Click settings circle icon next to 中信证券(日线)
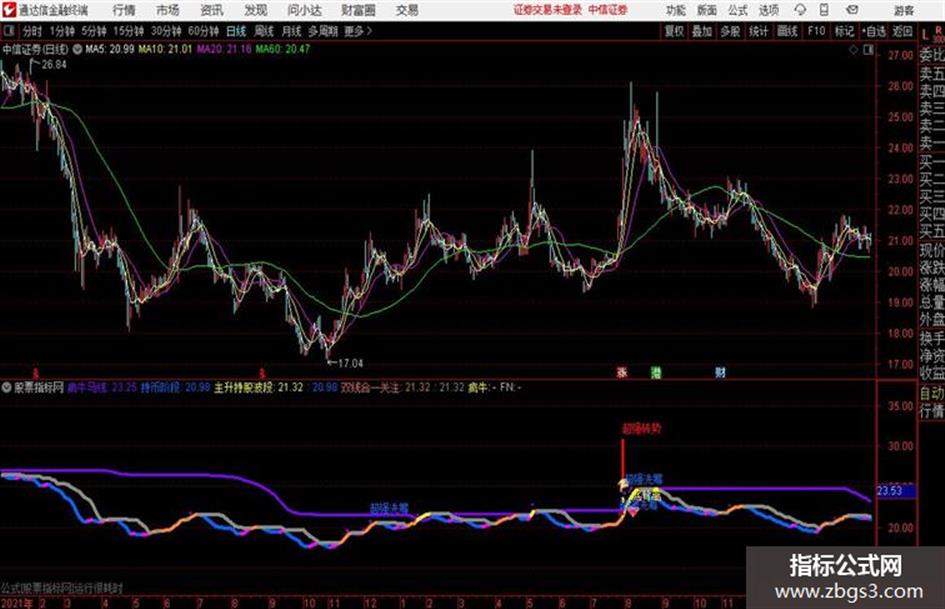 [x=78, y=49]
